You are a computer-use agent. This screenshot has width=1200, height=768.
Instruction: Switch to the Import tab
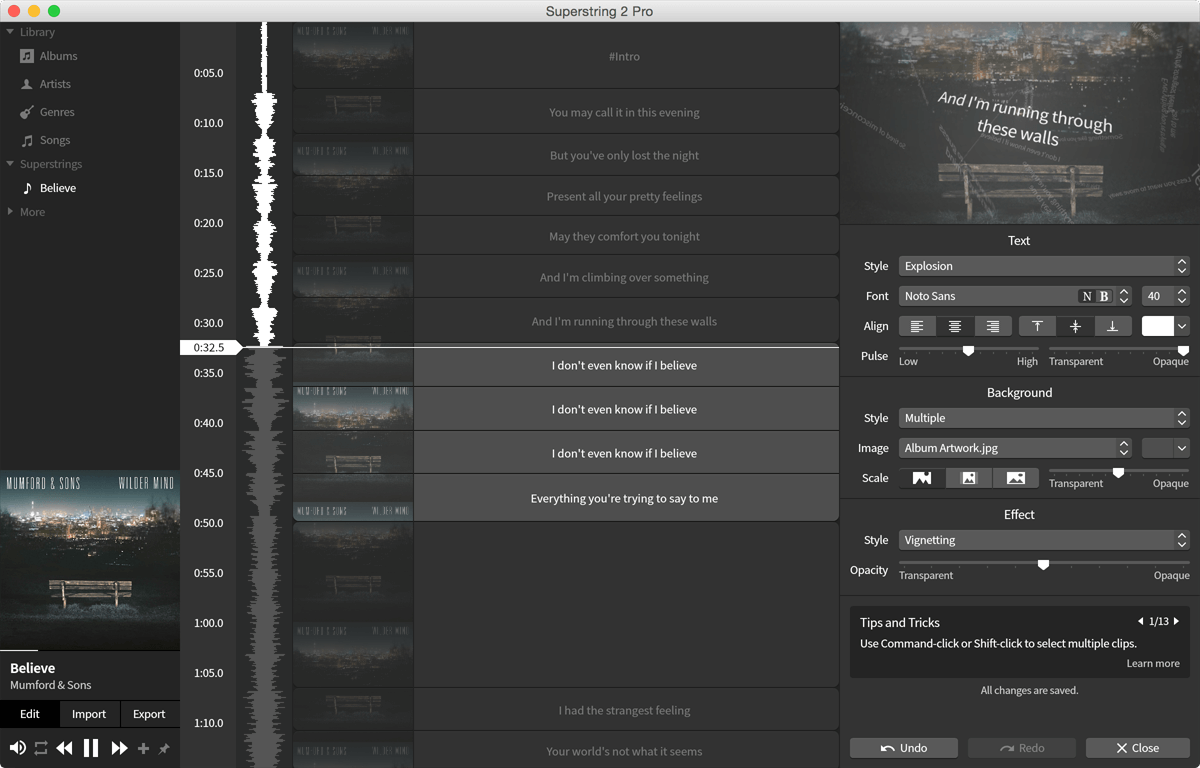(x=89, y=714)
